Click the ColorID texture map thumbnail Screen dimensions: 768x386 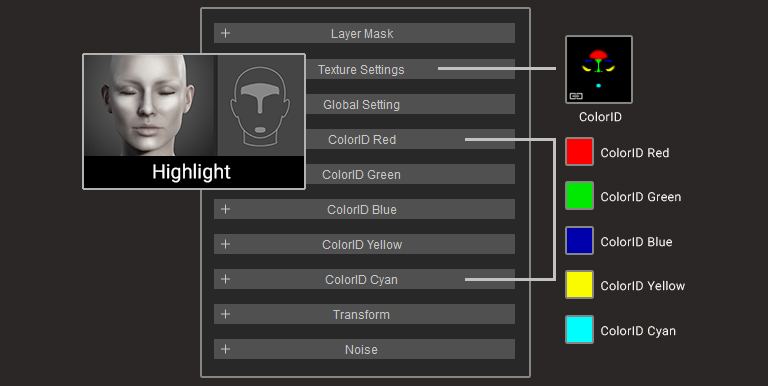pyautogui.click(x=599, y=70)
